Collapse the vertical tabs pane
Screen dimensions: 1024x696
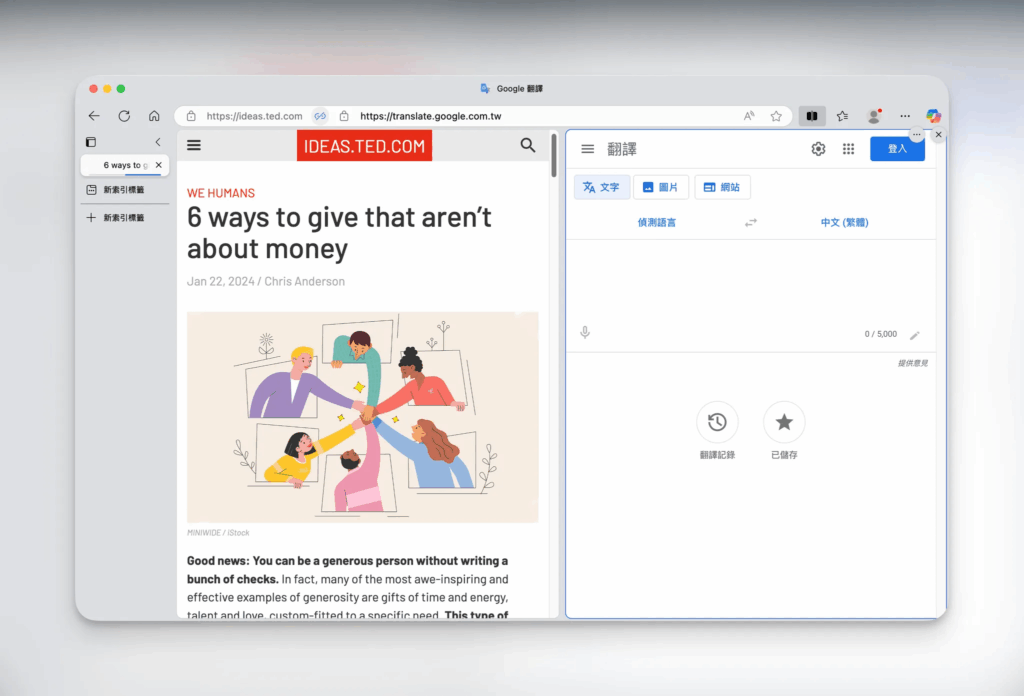pos(157,142)
